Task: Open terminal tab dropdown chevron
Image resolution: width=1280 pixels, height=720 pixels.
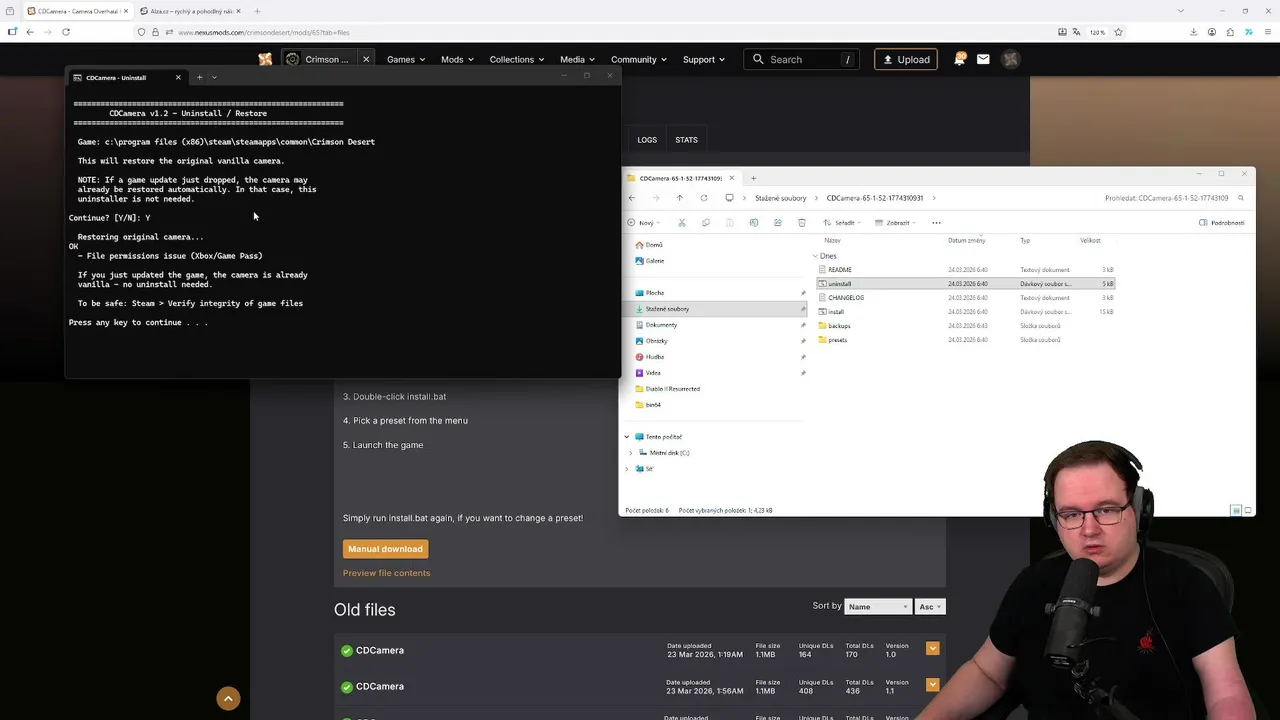Action: [x=214, y=77]
